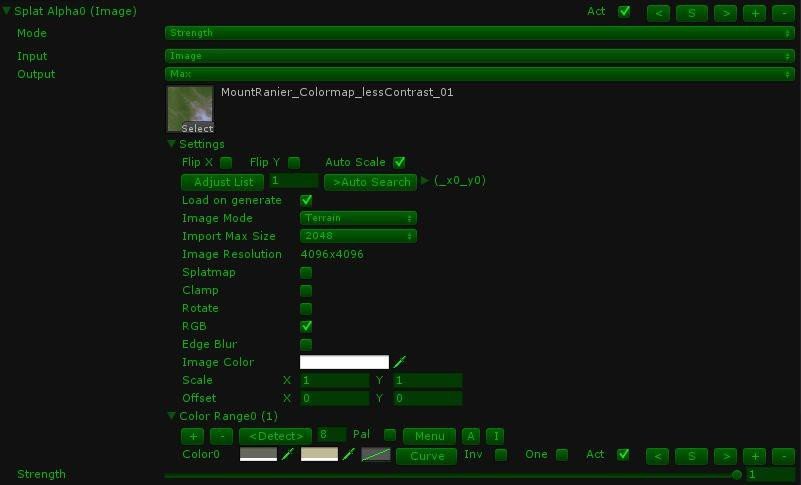
Task: Enable the Clamp checkbox
Action: pos(306,290)
